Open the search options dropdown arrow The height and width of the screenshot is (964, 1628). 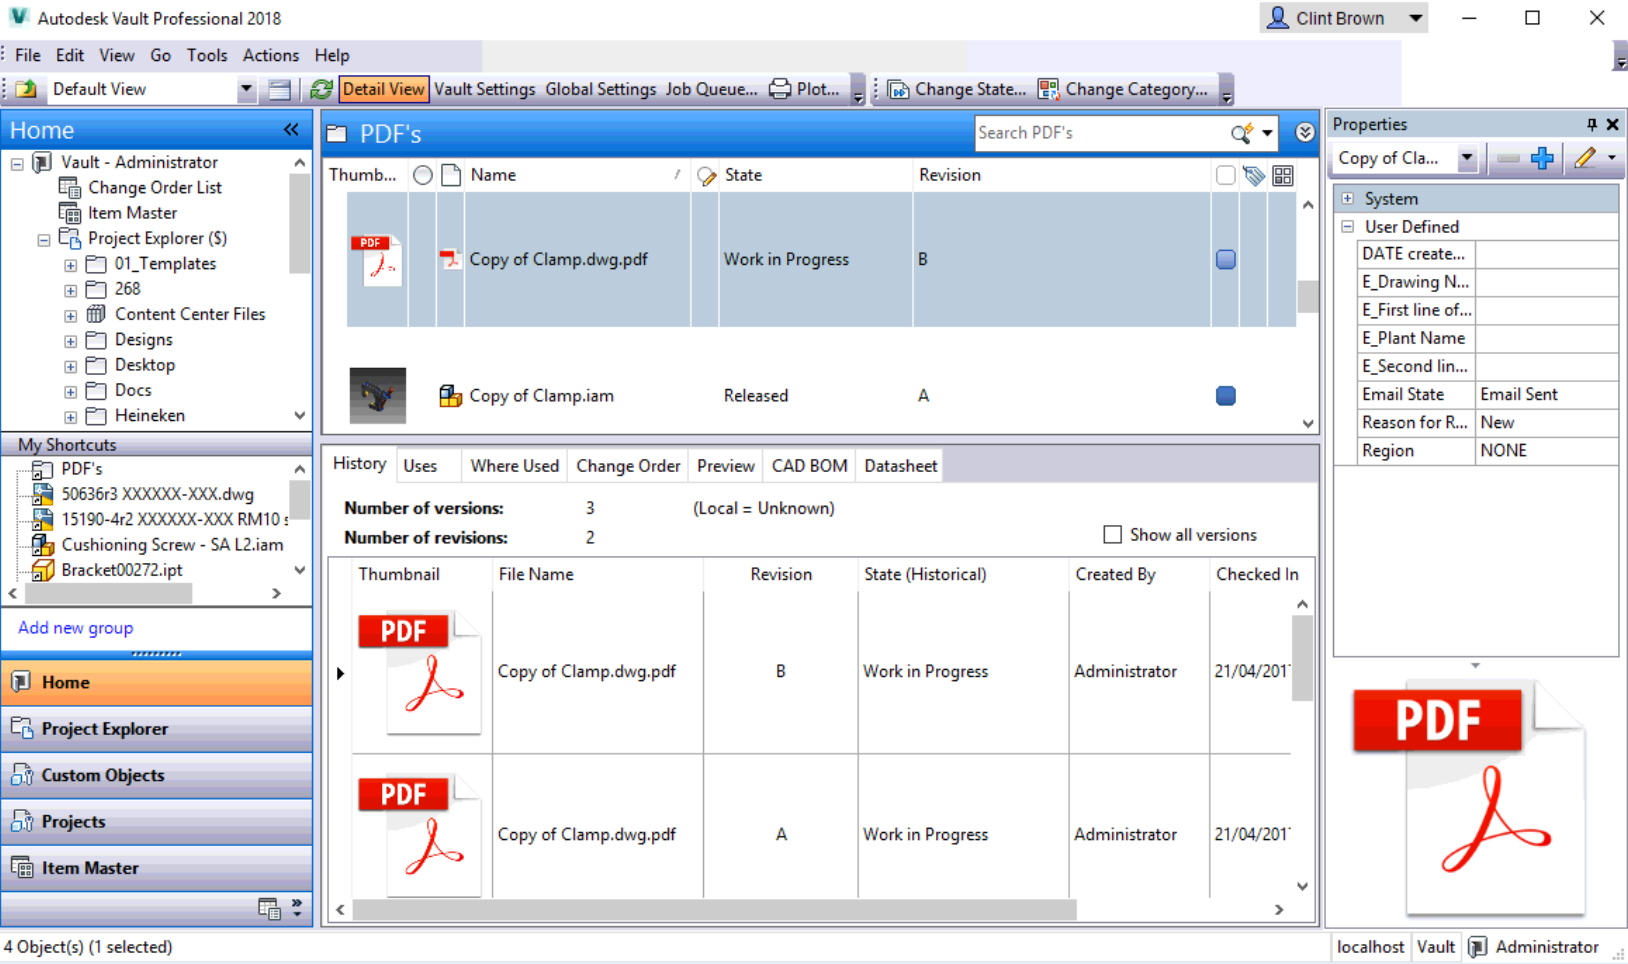pos(1267,133)
